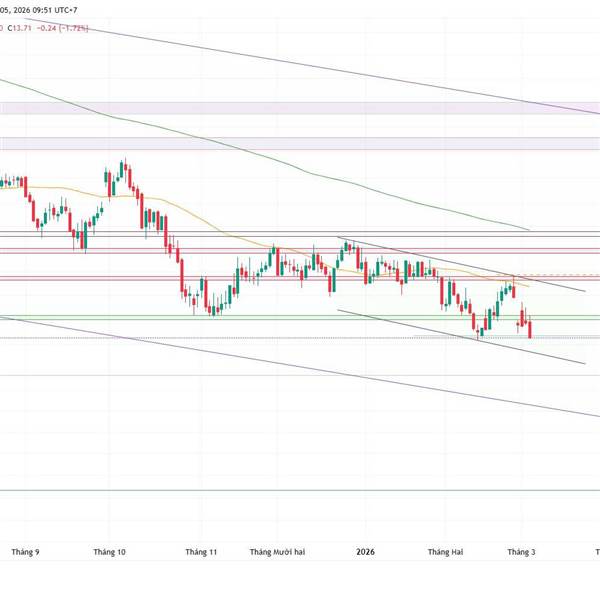Screen dimensions: 600x600
Task: Click the 'Tháng Hai' time axis label
Action: coord(445,552)
